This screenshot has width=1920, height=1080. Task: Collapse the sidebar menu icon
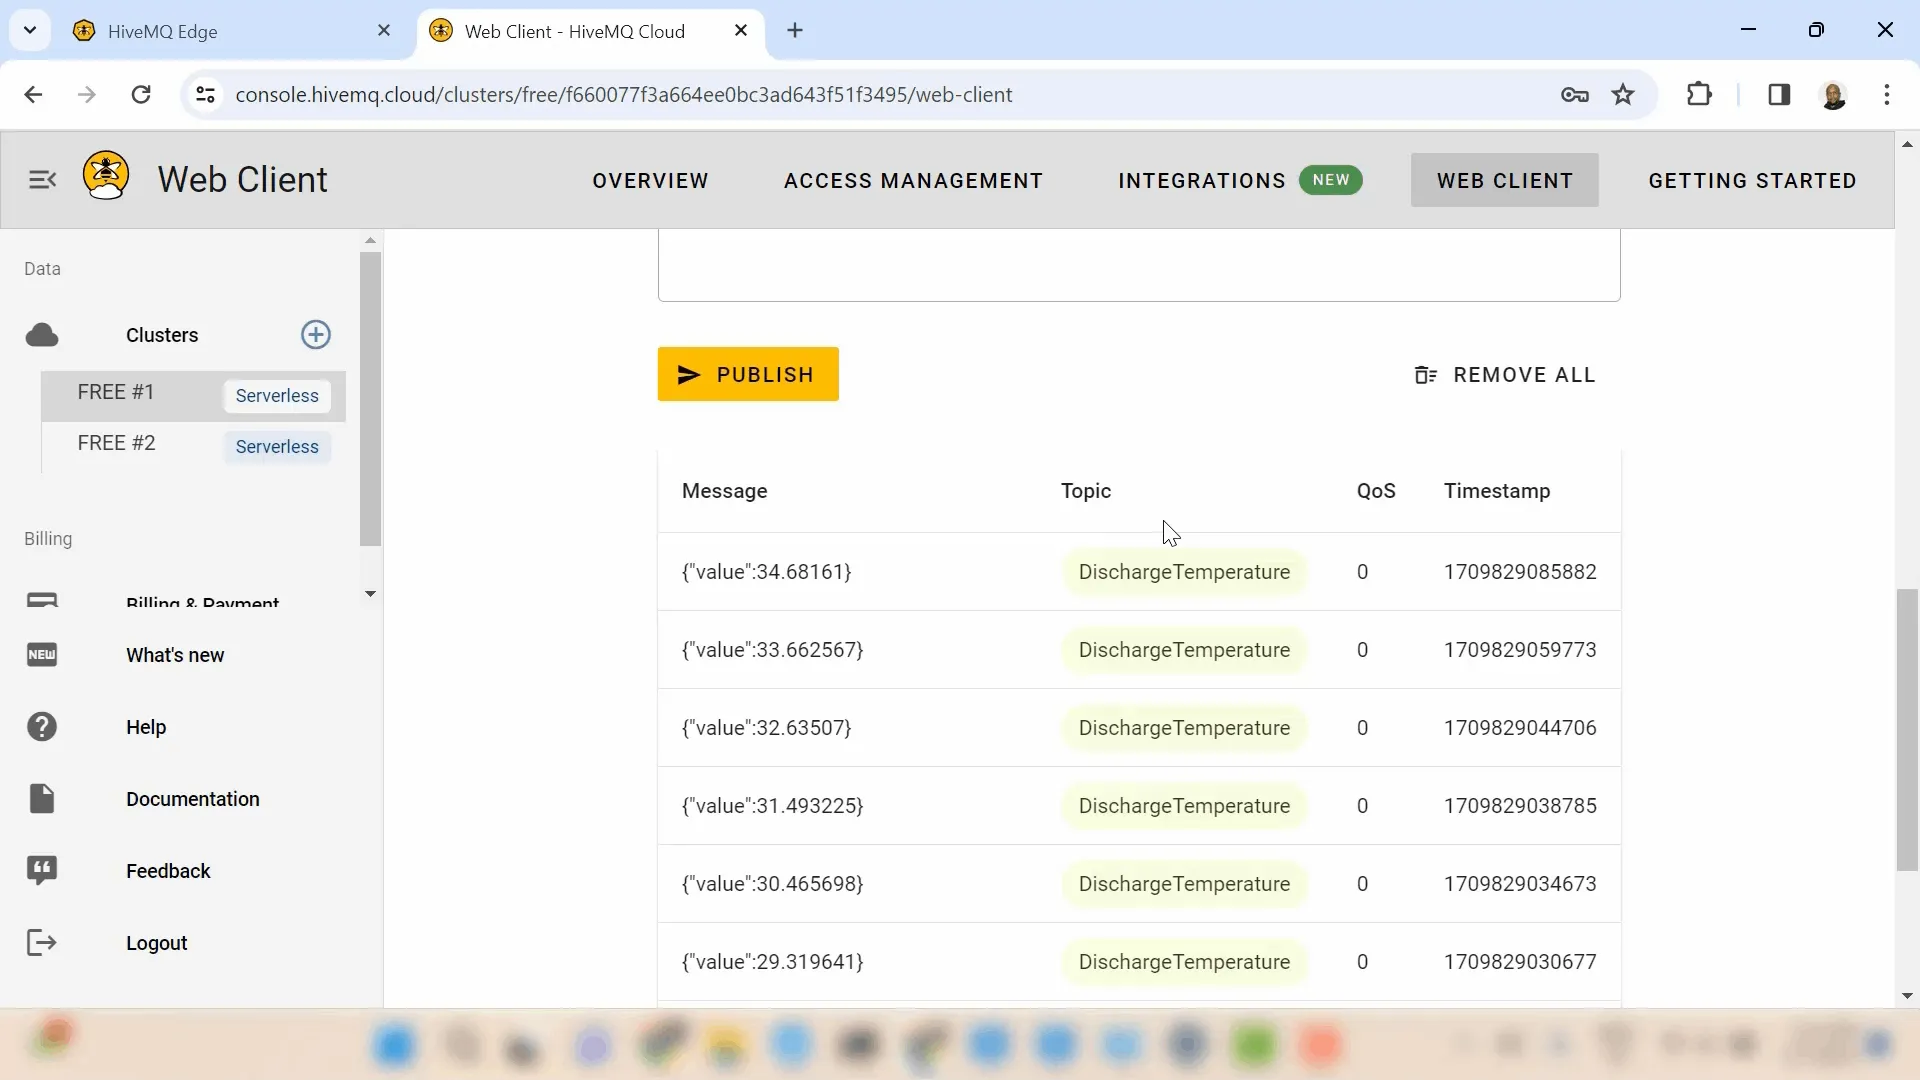[x=42, y=180]
